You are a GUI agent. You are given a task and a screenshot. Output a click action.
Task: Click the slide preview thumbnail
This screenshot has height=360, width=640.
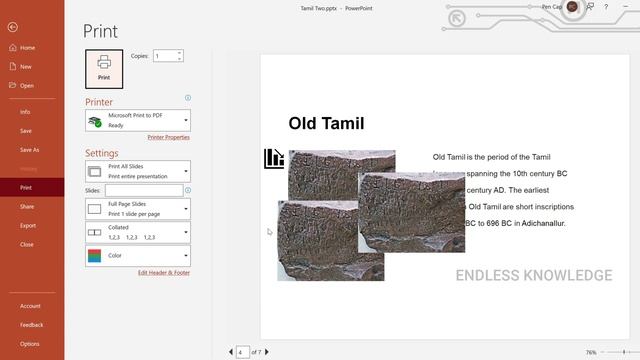pos(445,197)
